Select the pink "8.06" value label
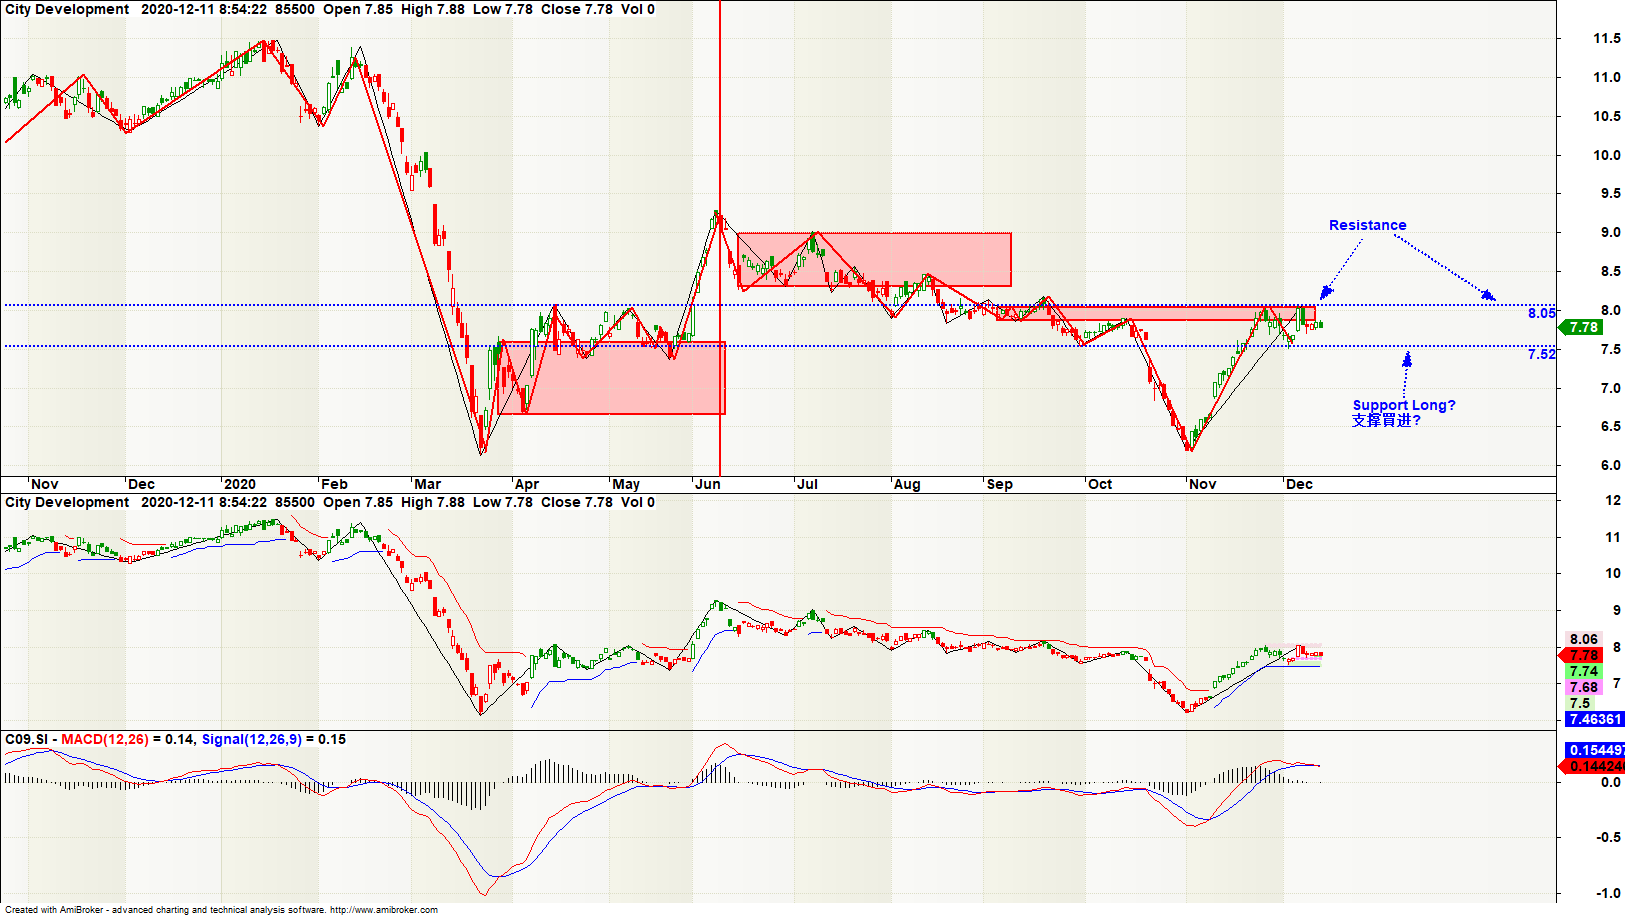 click(x=1583, y=639)
